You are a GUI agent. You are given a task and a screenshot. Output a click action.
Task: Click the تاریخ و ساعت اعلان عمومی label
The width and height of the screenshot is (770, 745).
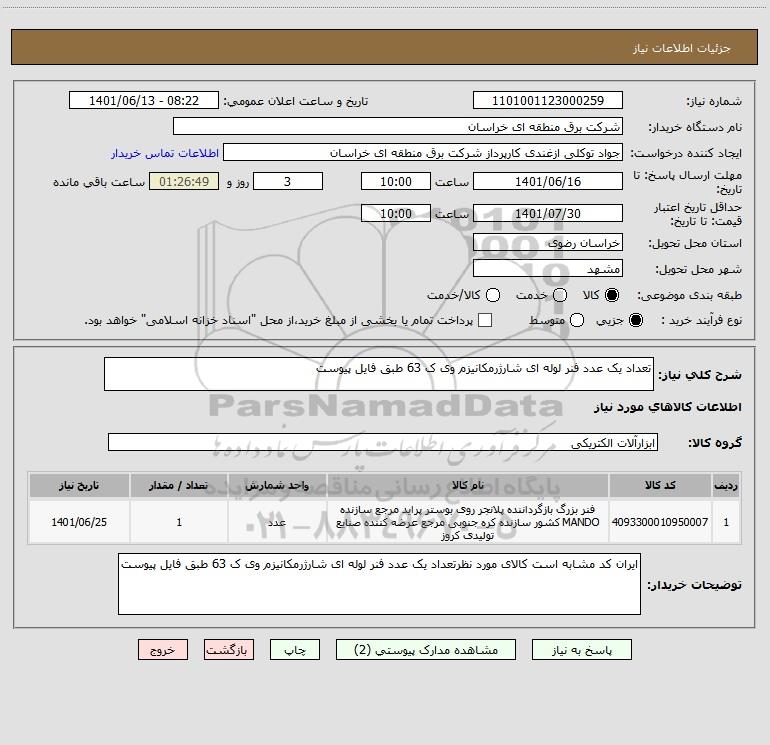click(296, 101)
